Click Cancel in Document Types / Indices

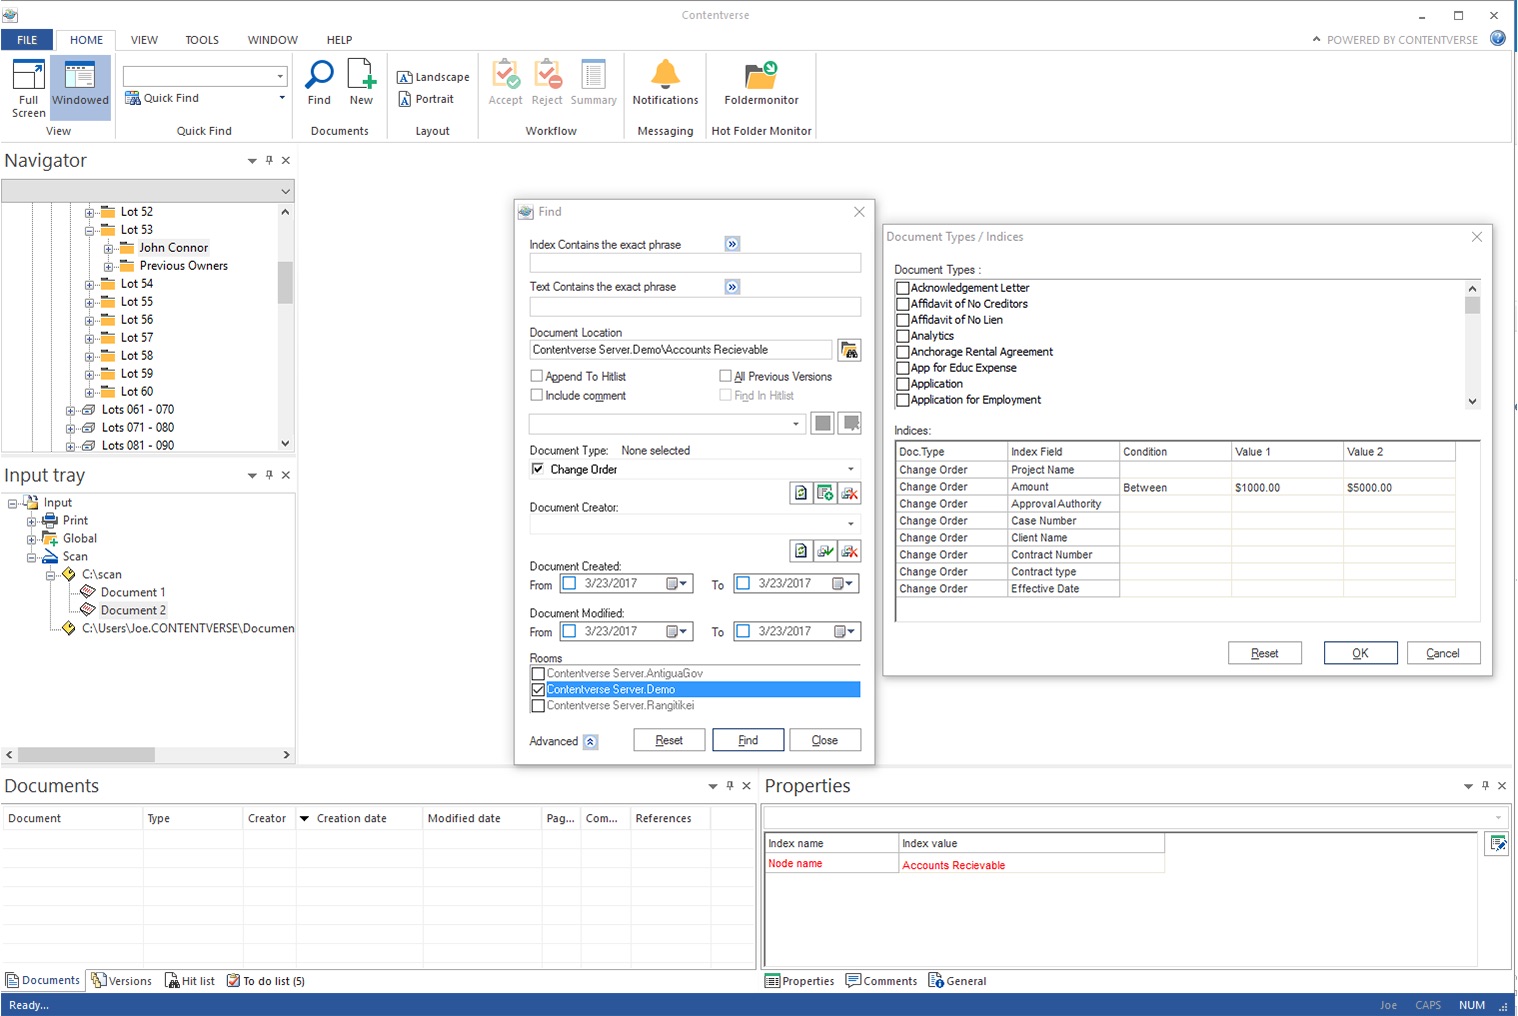[x=1443, y=653]
